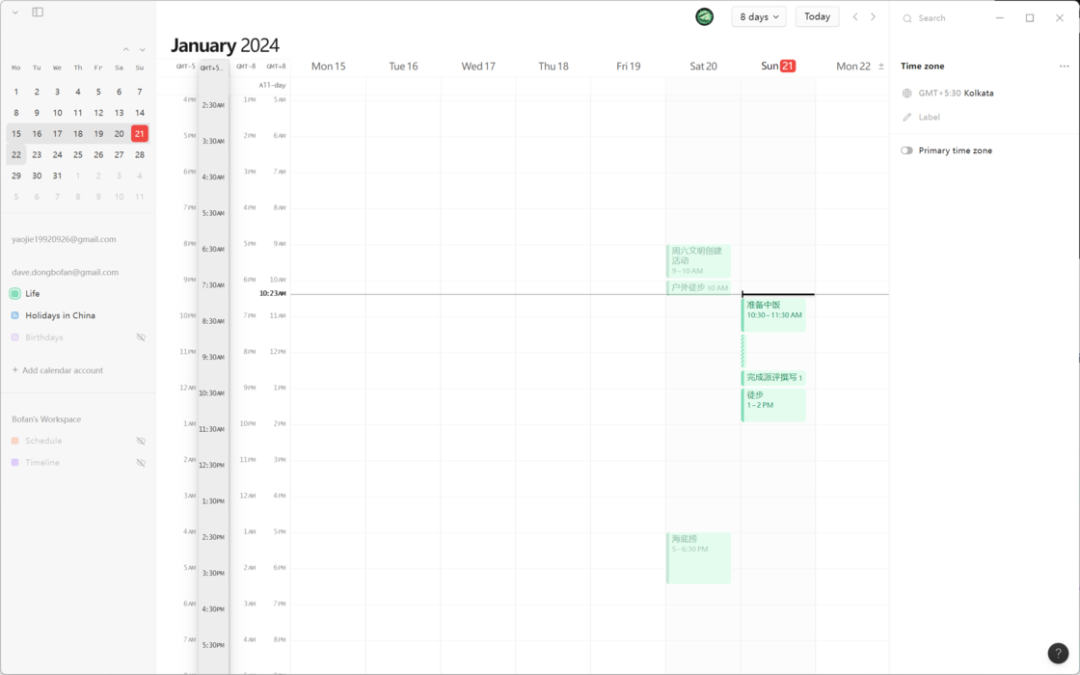Go to next month in mini calendar
The width and height of the screenshot is (1080, 675).
tap(143, 50)
